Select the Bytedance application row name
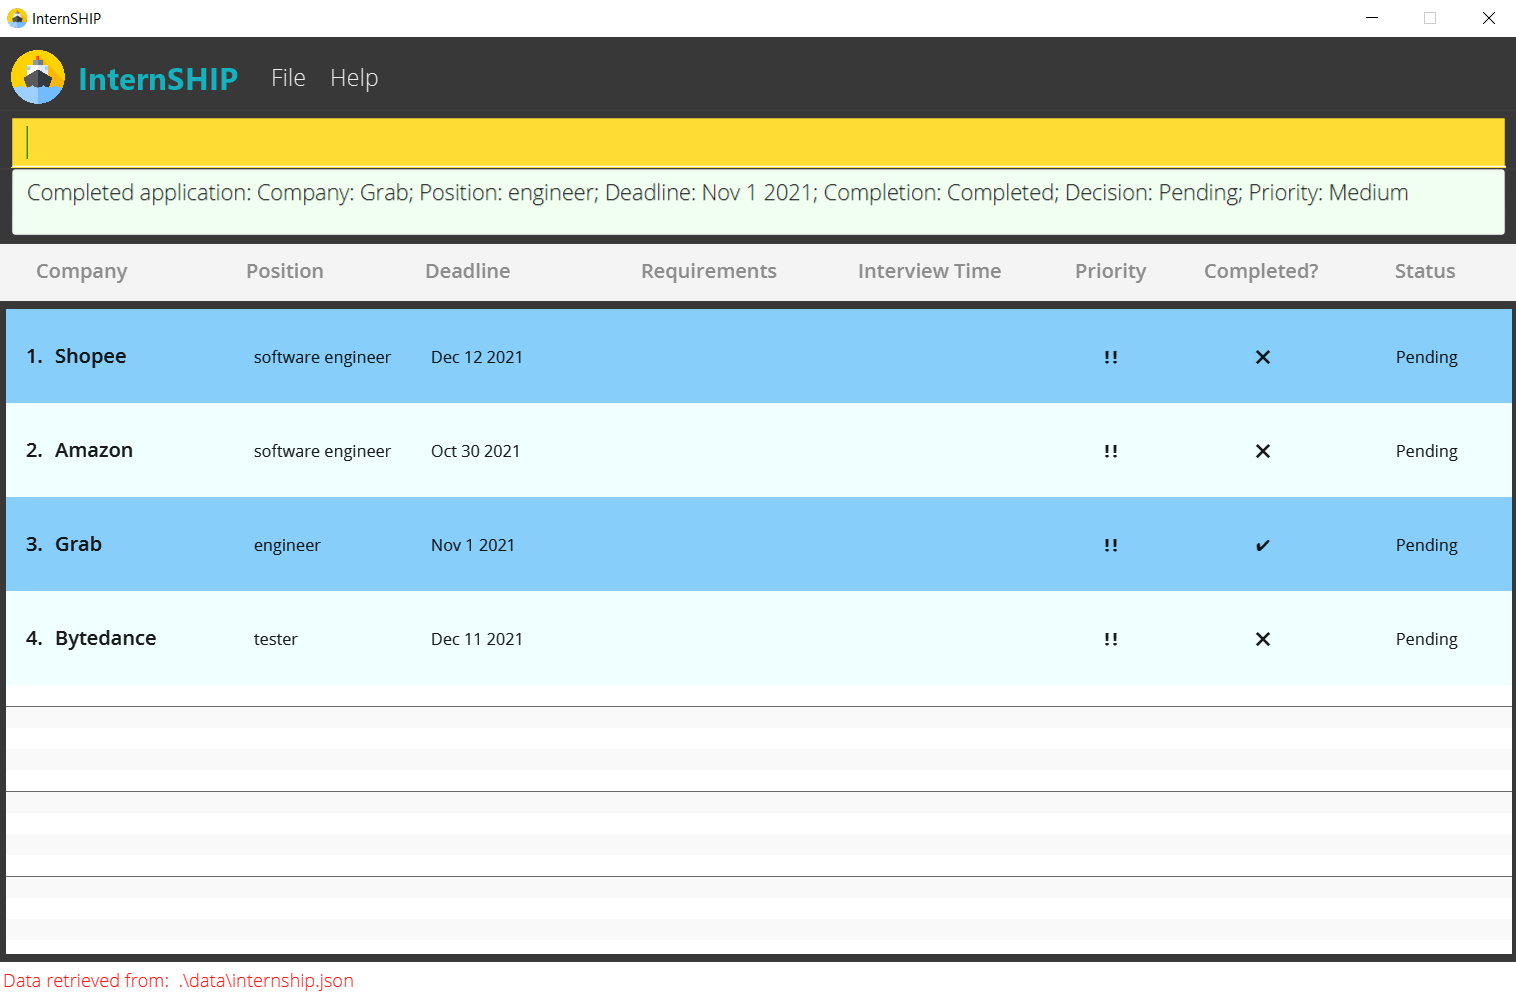 point(106,638)
